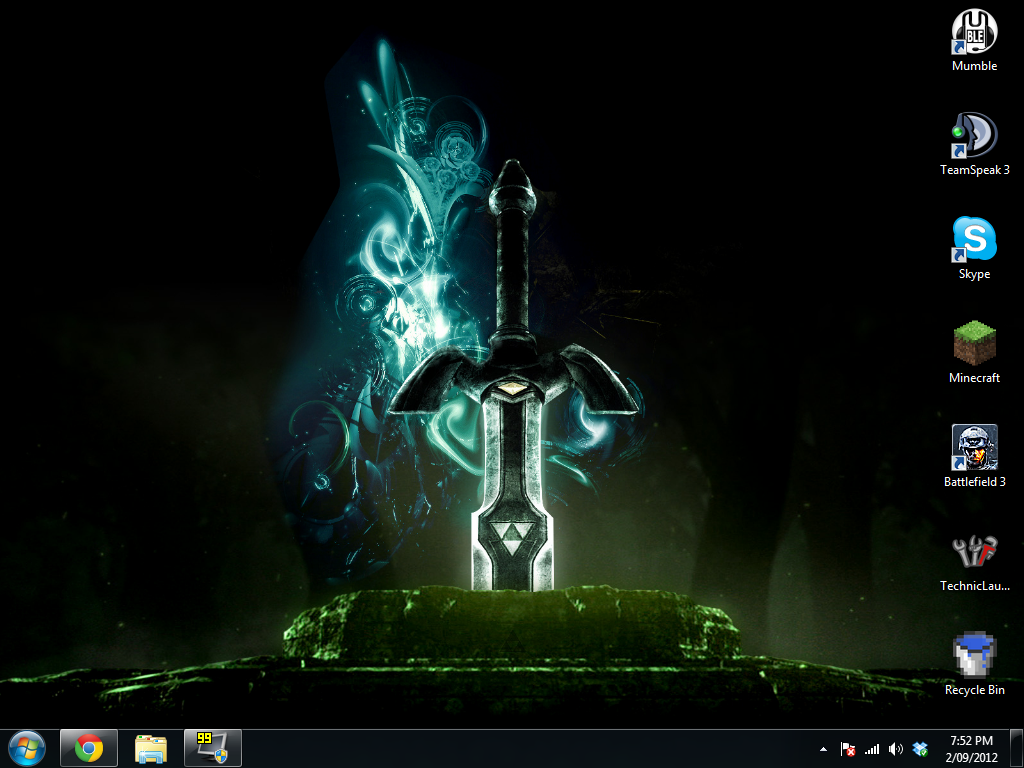Open the Dropbox tray icon

point(920,749)
